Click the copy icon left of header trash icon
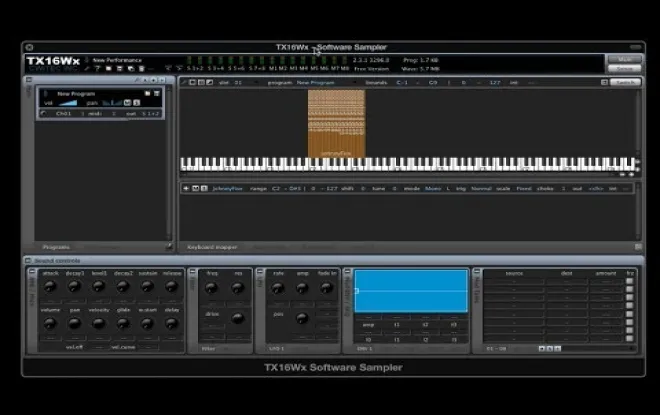 pos(130,69)
